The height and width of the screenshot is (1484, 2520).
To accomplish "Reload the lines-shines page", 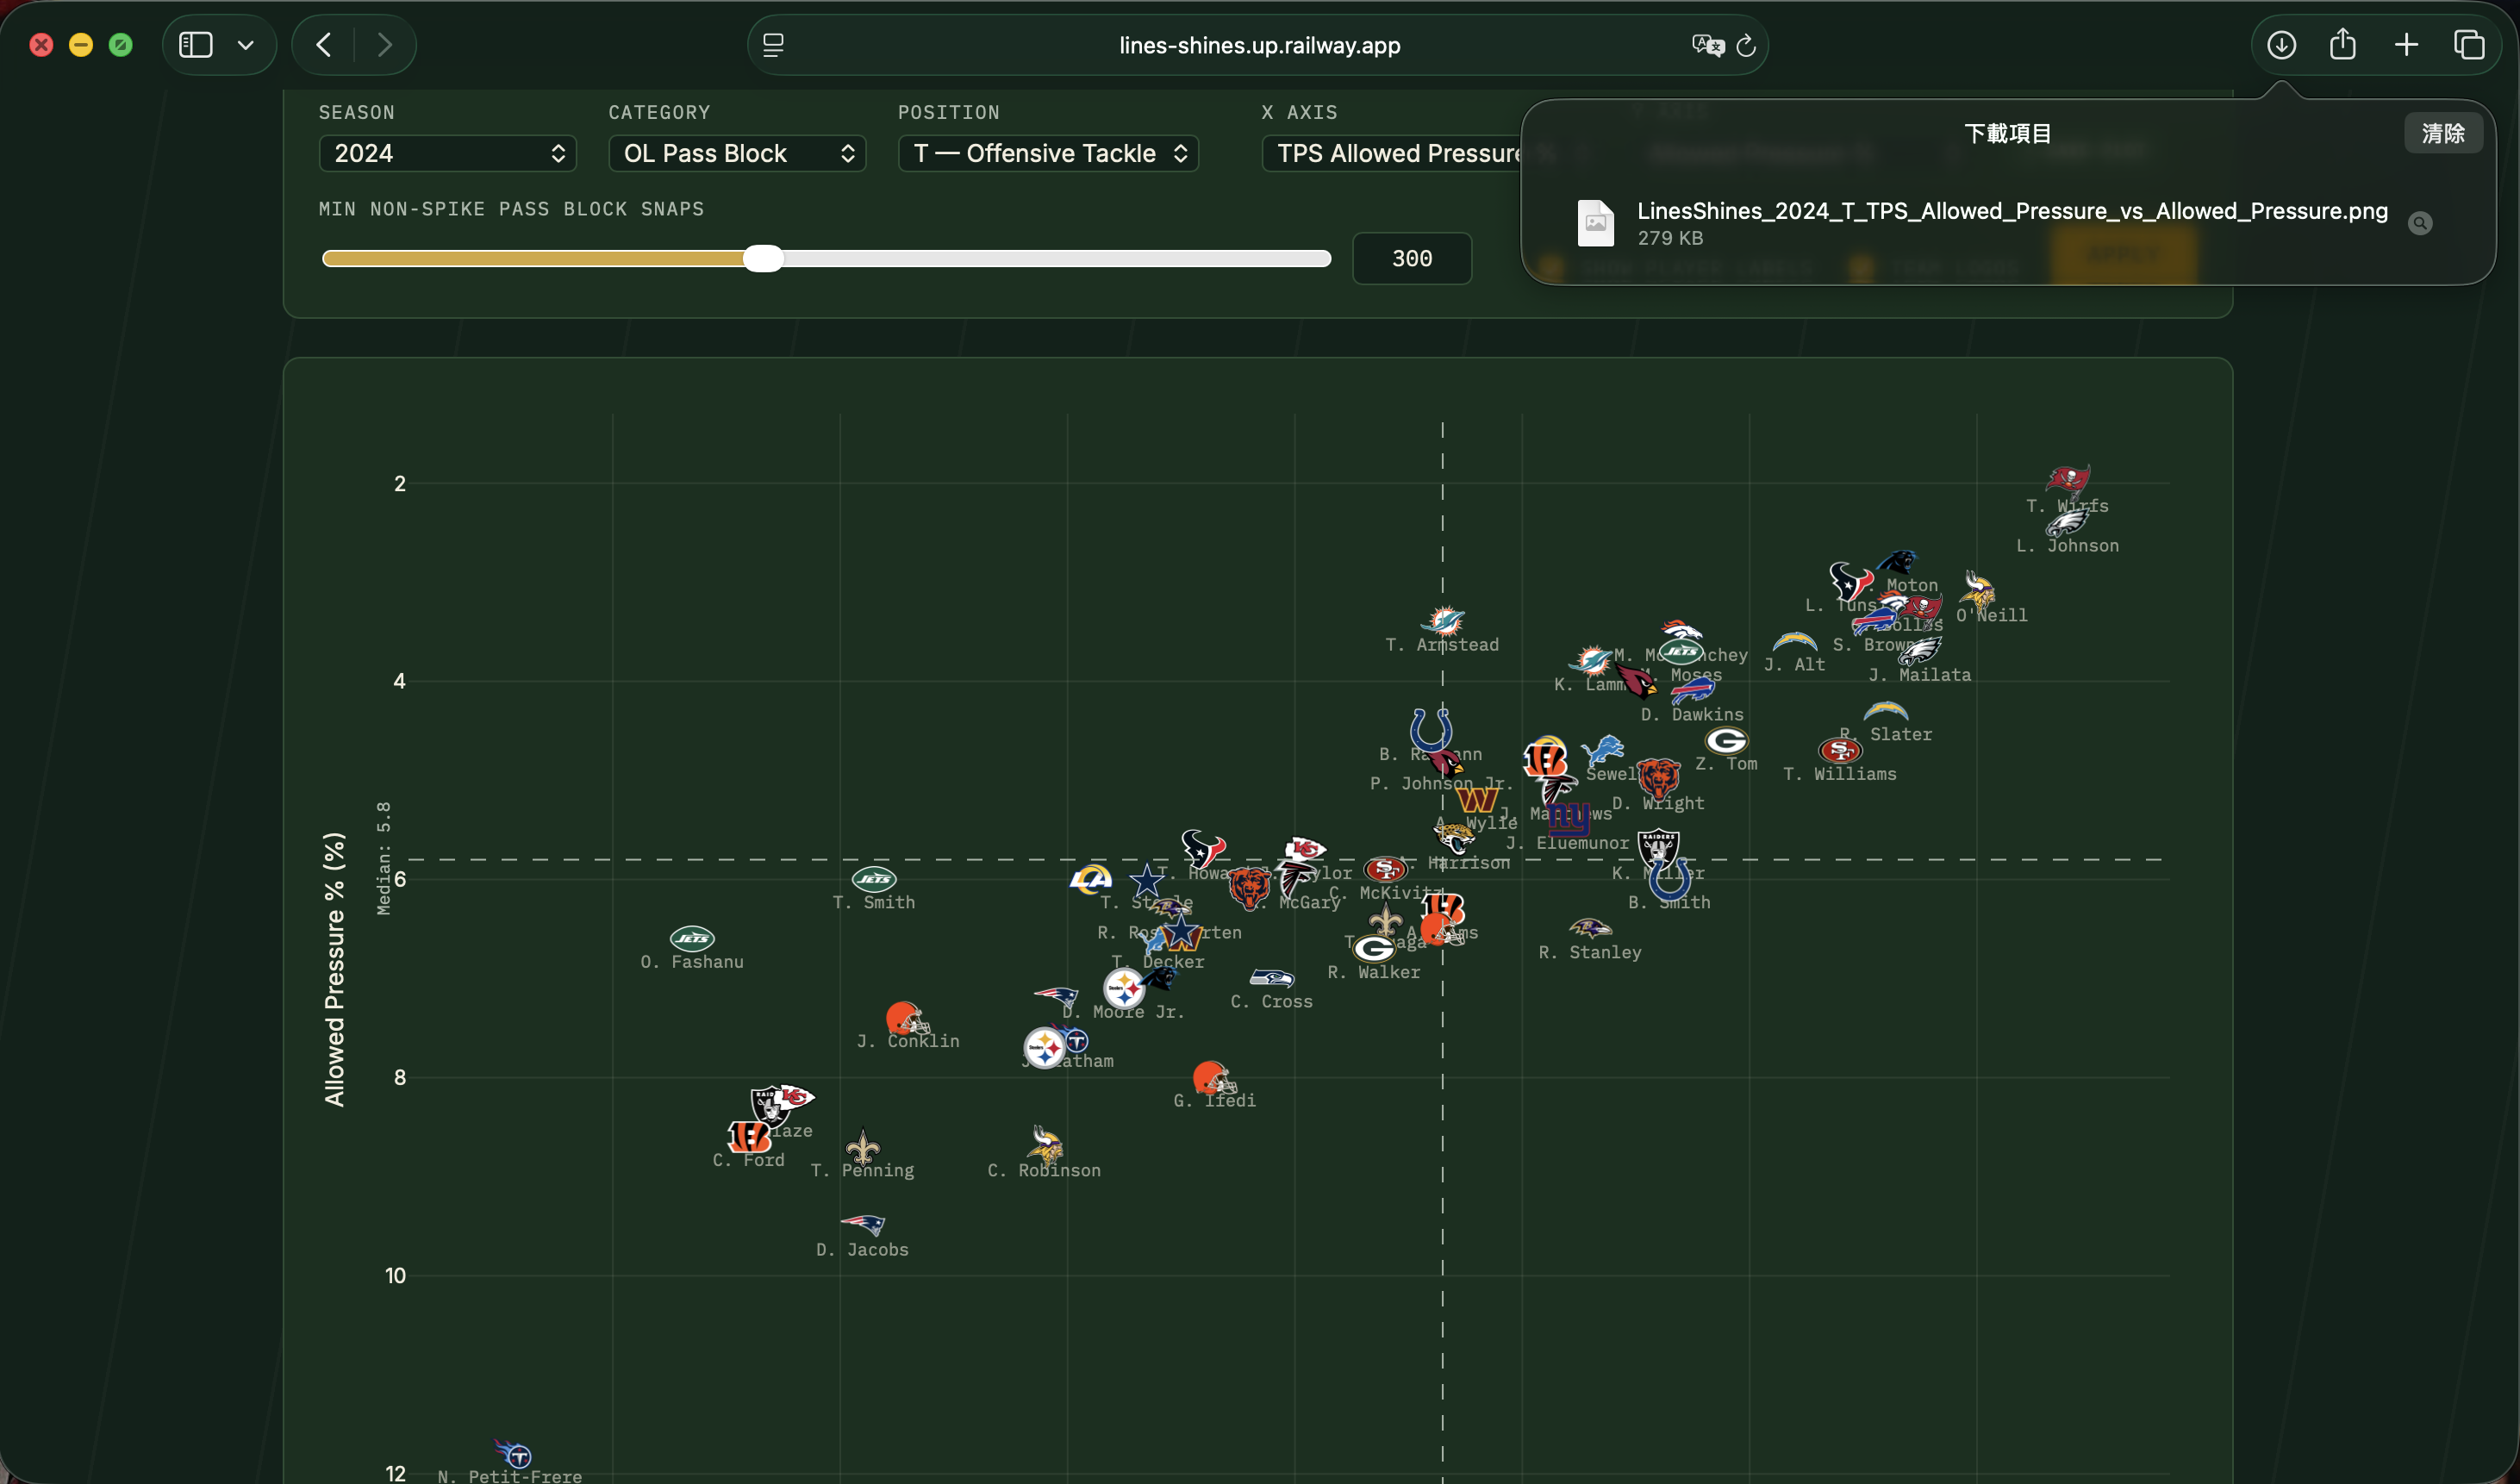I will click(x=1746, y=45).
